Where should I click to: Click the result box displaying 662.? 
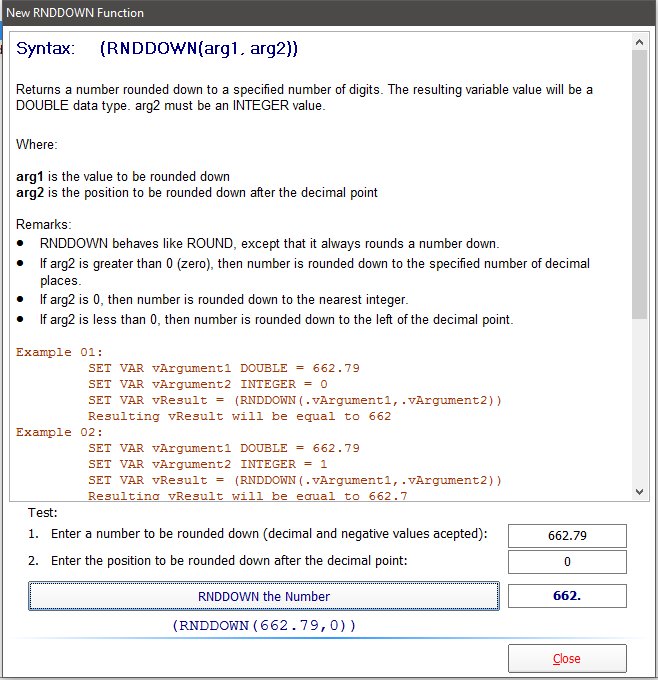[567, 596]
